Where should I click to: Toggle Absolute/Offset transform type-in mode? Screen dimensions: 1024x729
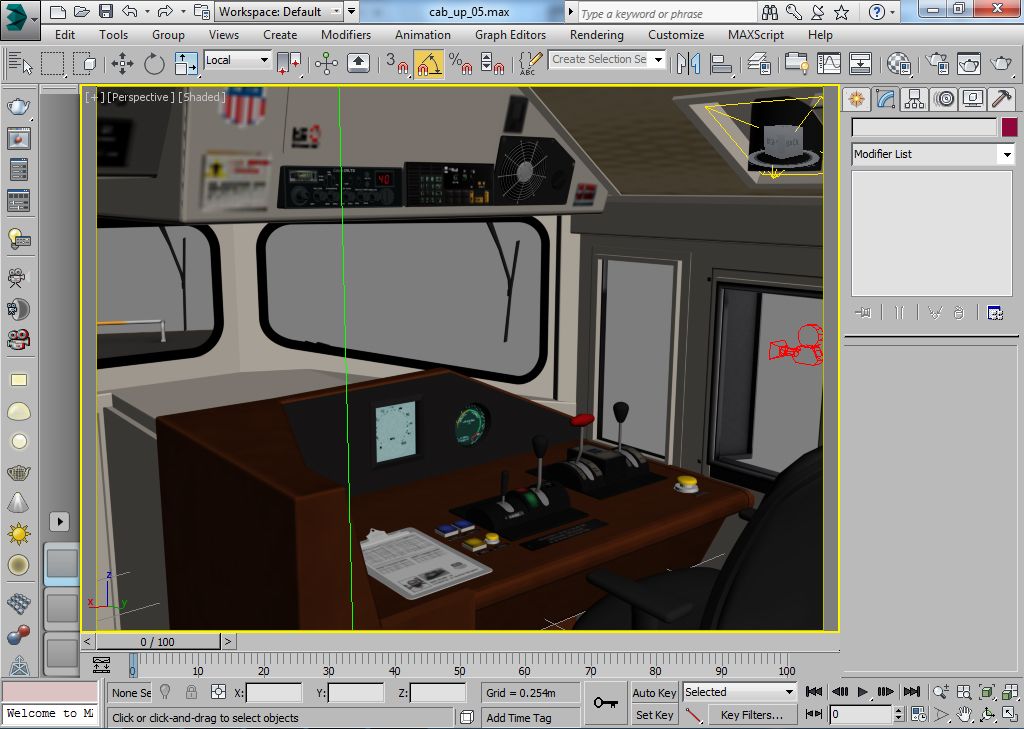(219, 692)
